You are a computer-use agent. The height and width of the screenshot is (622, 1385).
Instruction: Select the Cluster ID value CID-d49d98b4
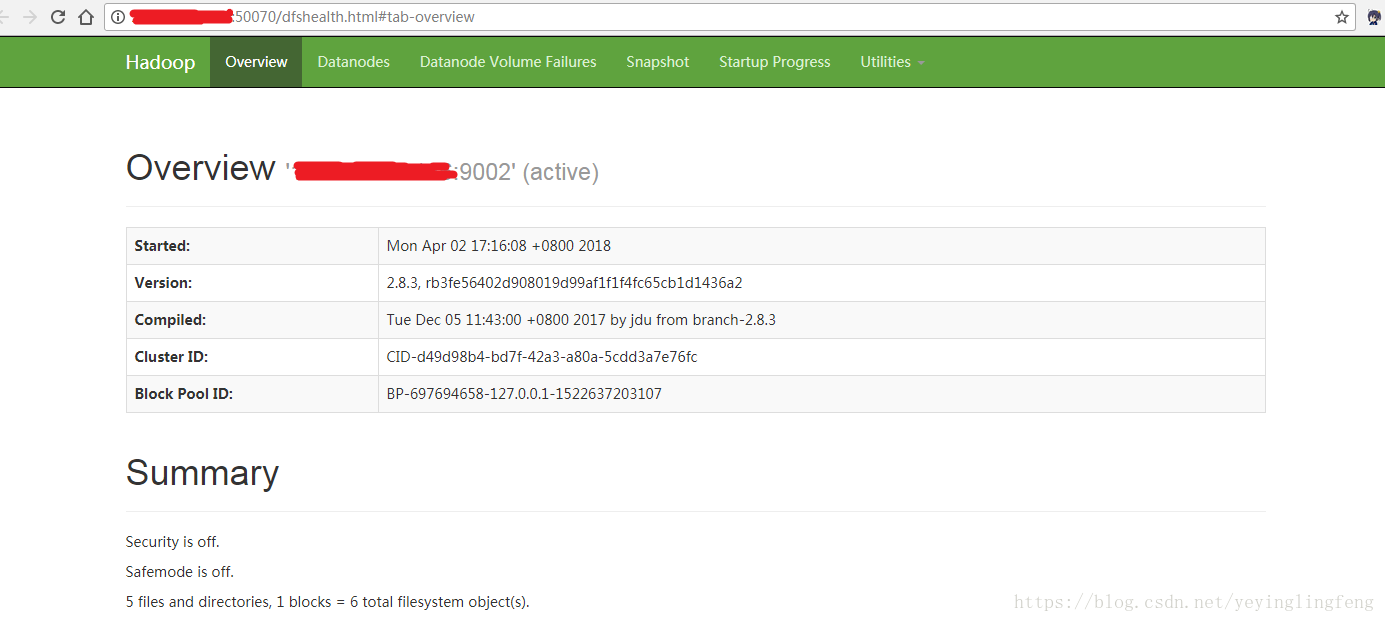542,357
